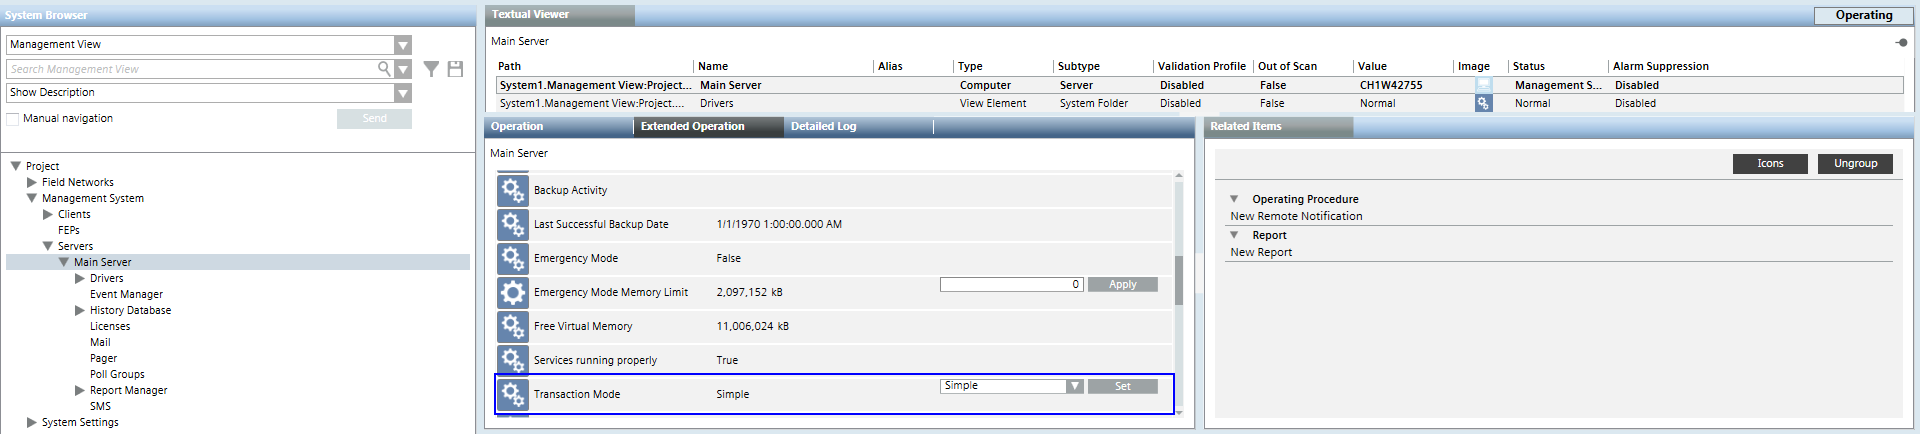Open the Management View dropdown
Viewport: 1920px width, 434px height.
click(402, 45)
